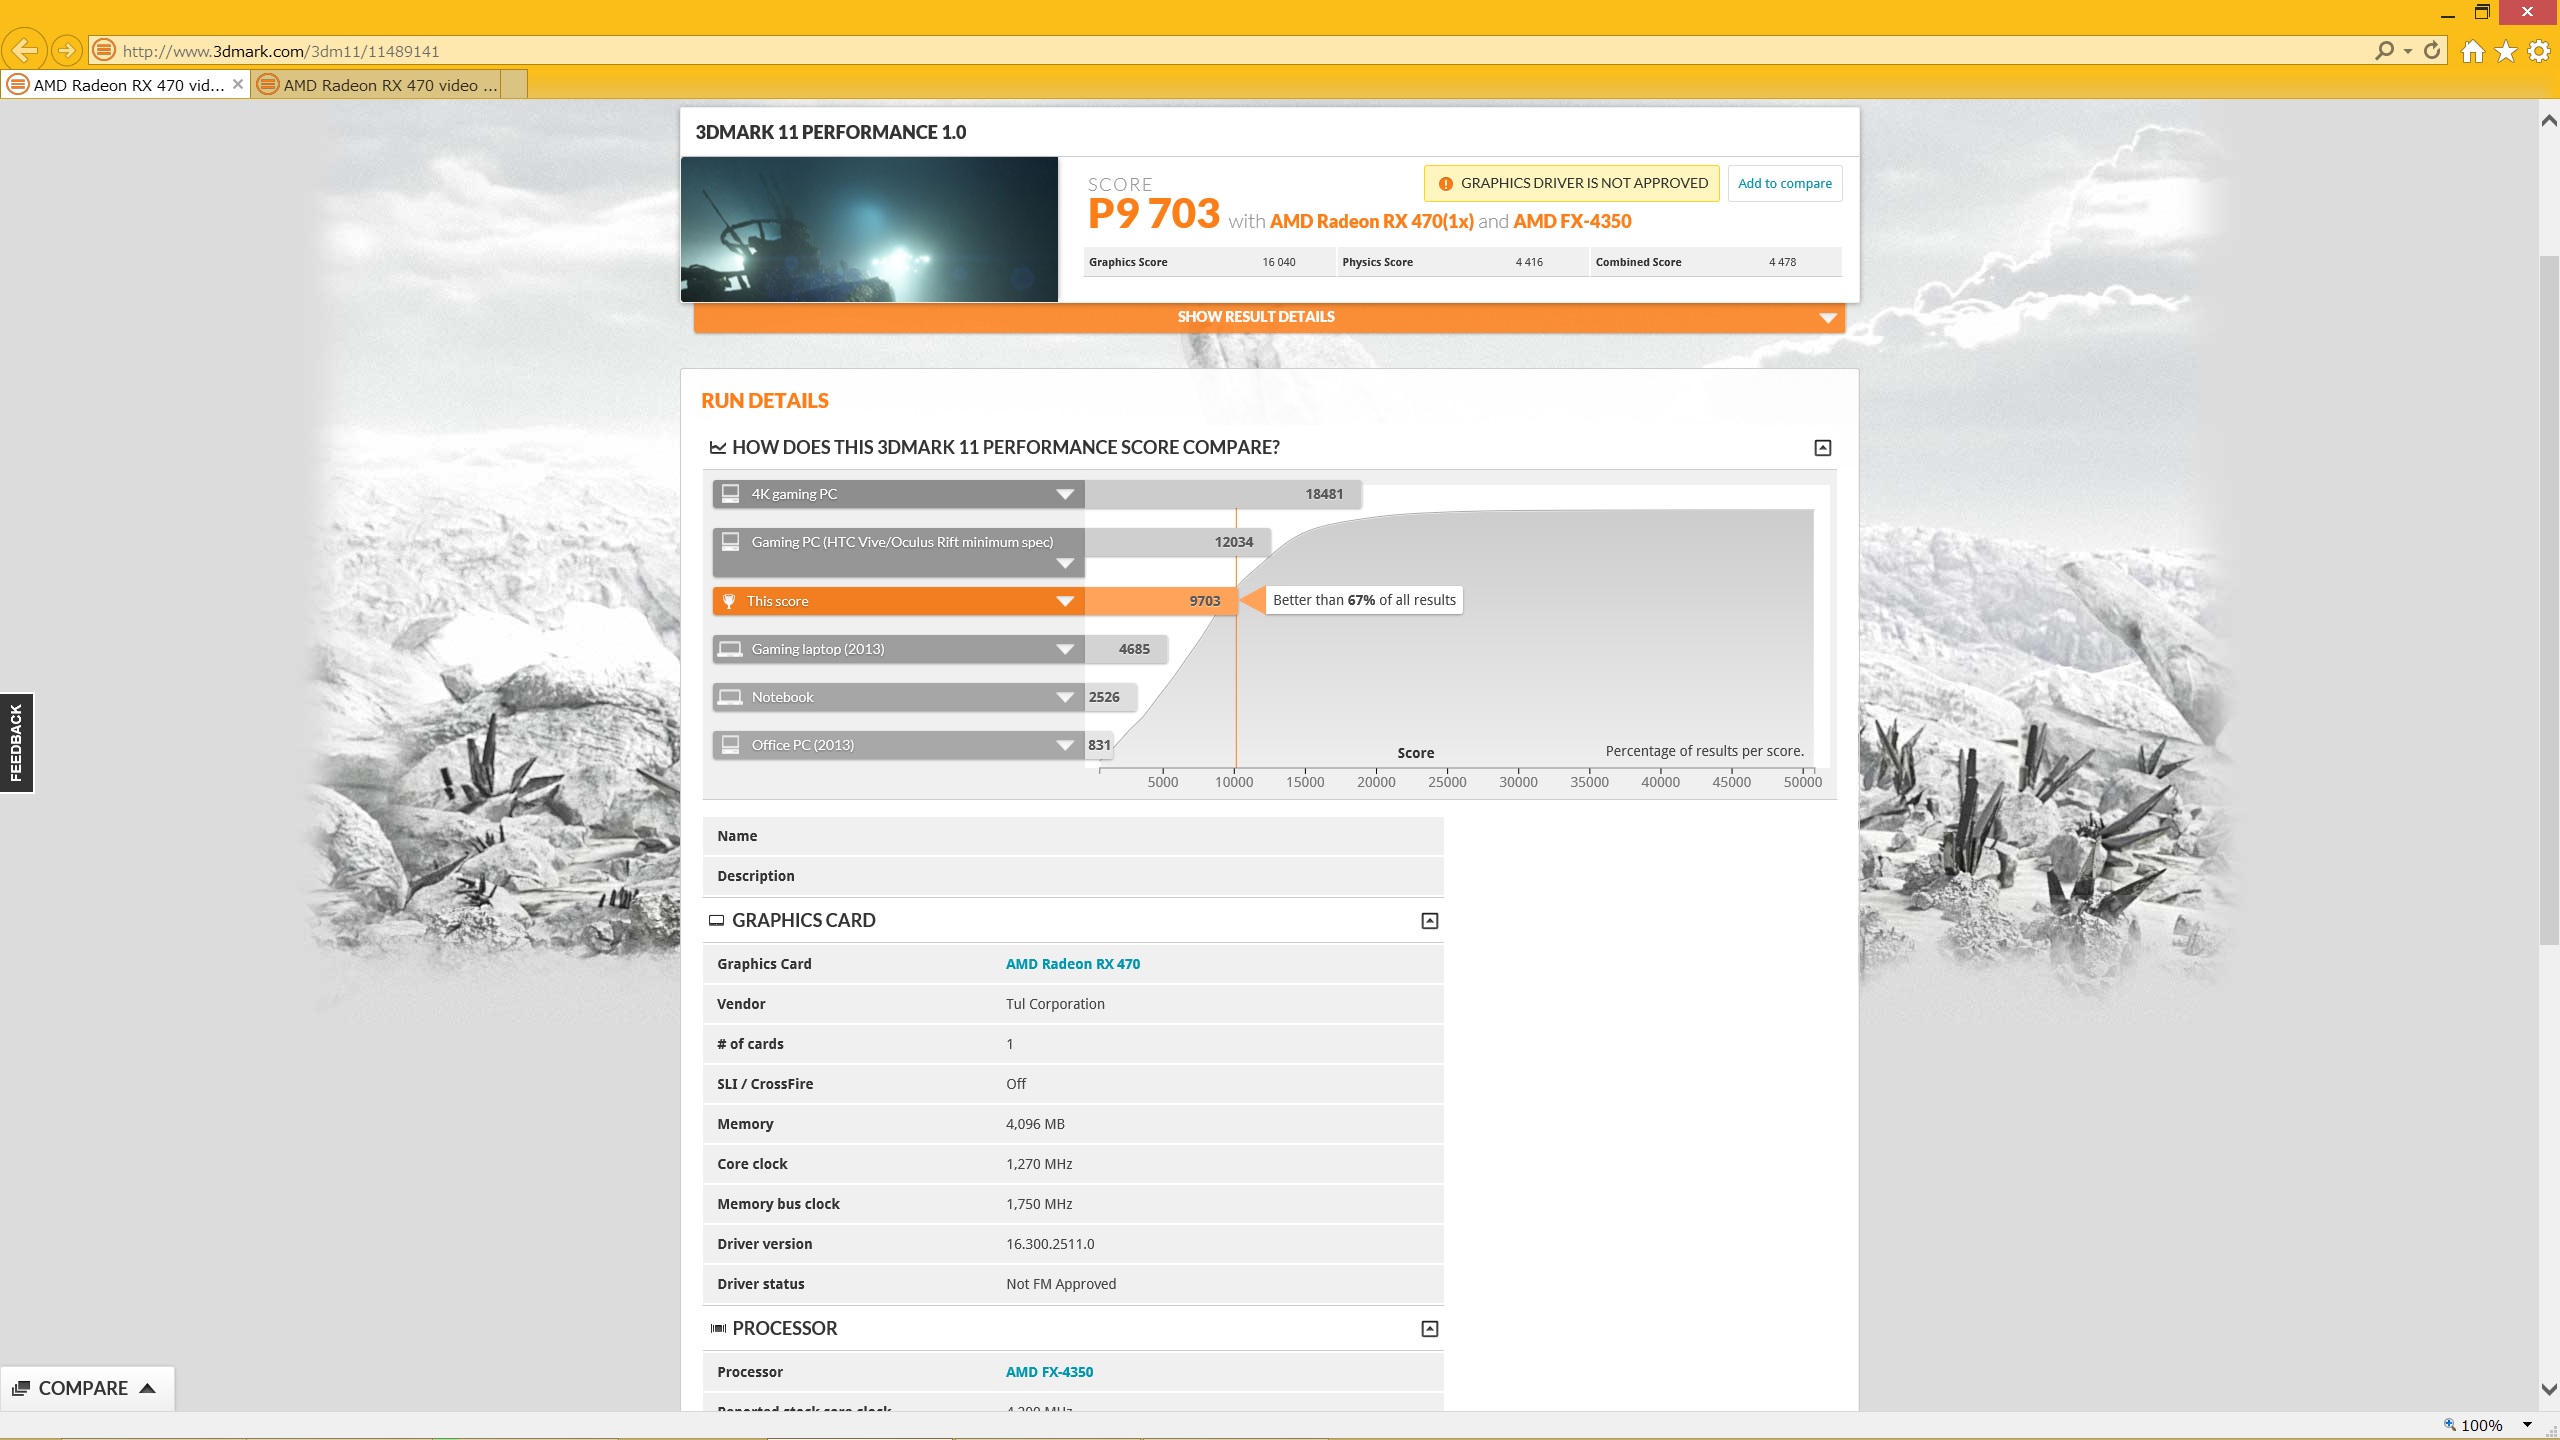2560x1440 pixels.
Task: Expand Gaming laptop (2013) dropdown
Action: 1065,649
